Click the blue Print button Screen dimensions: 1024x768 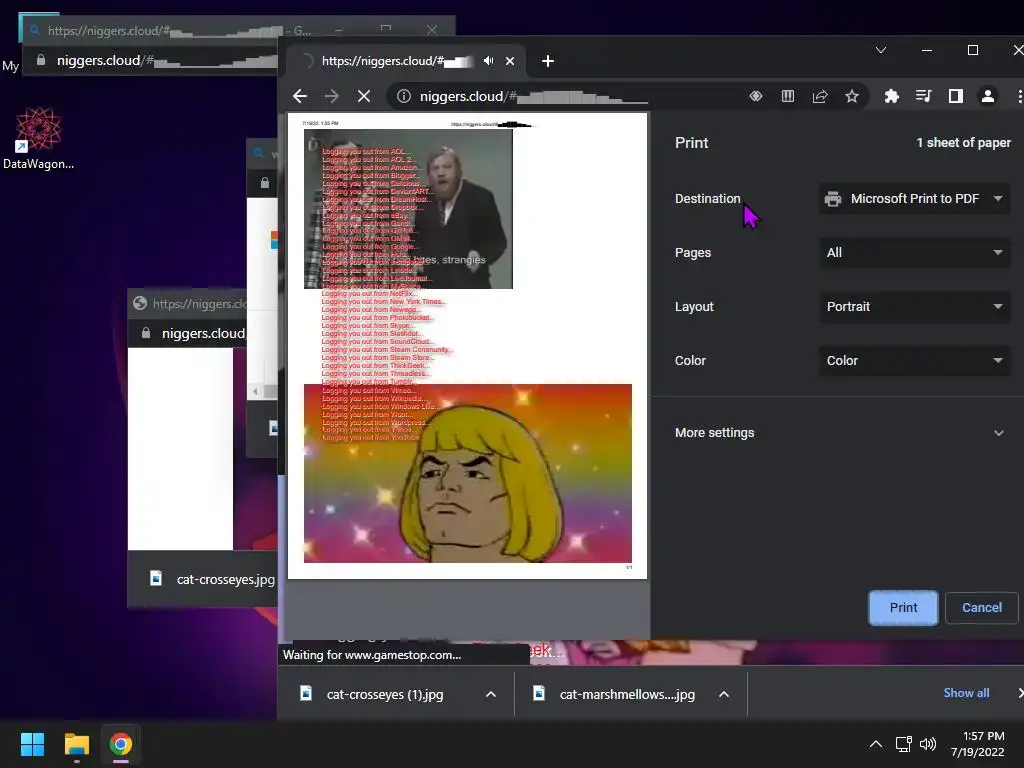point(903,608)
